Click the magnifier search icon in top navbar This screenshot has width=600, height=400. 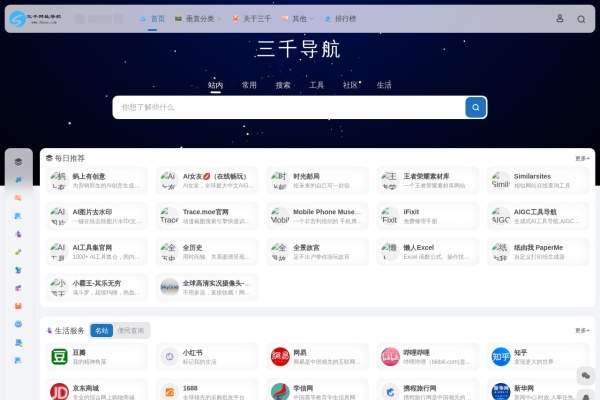point(581,19)
